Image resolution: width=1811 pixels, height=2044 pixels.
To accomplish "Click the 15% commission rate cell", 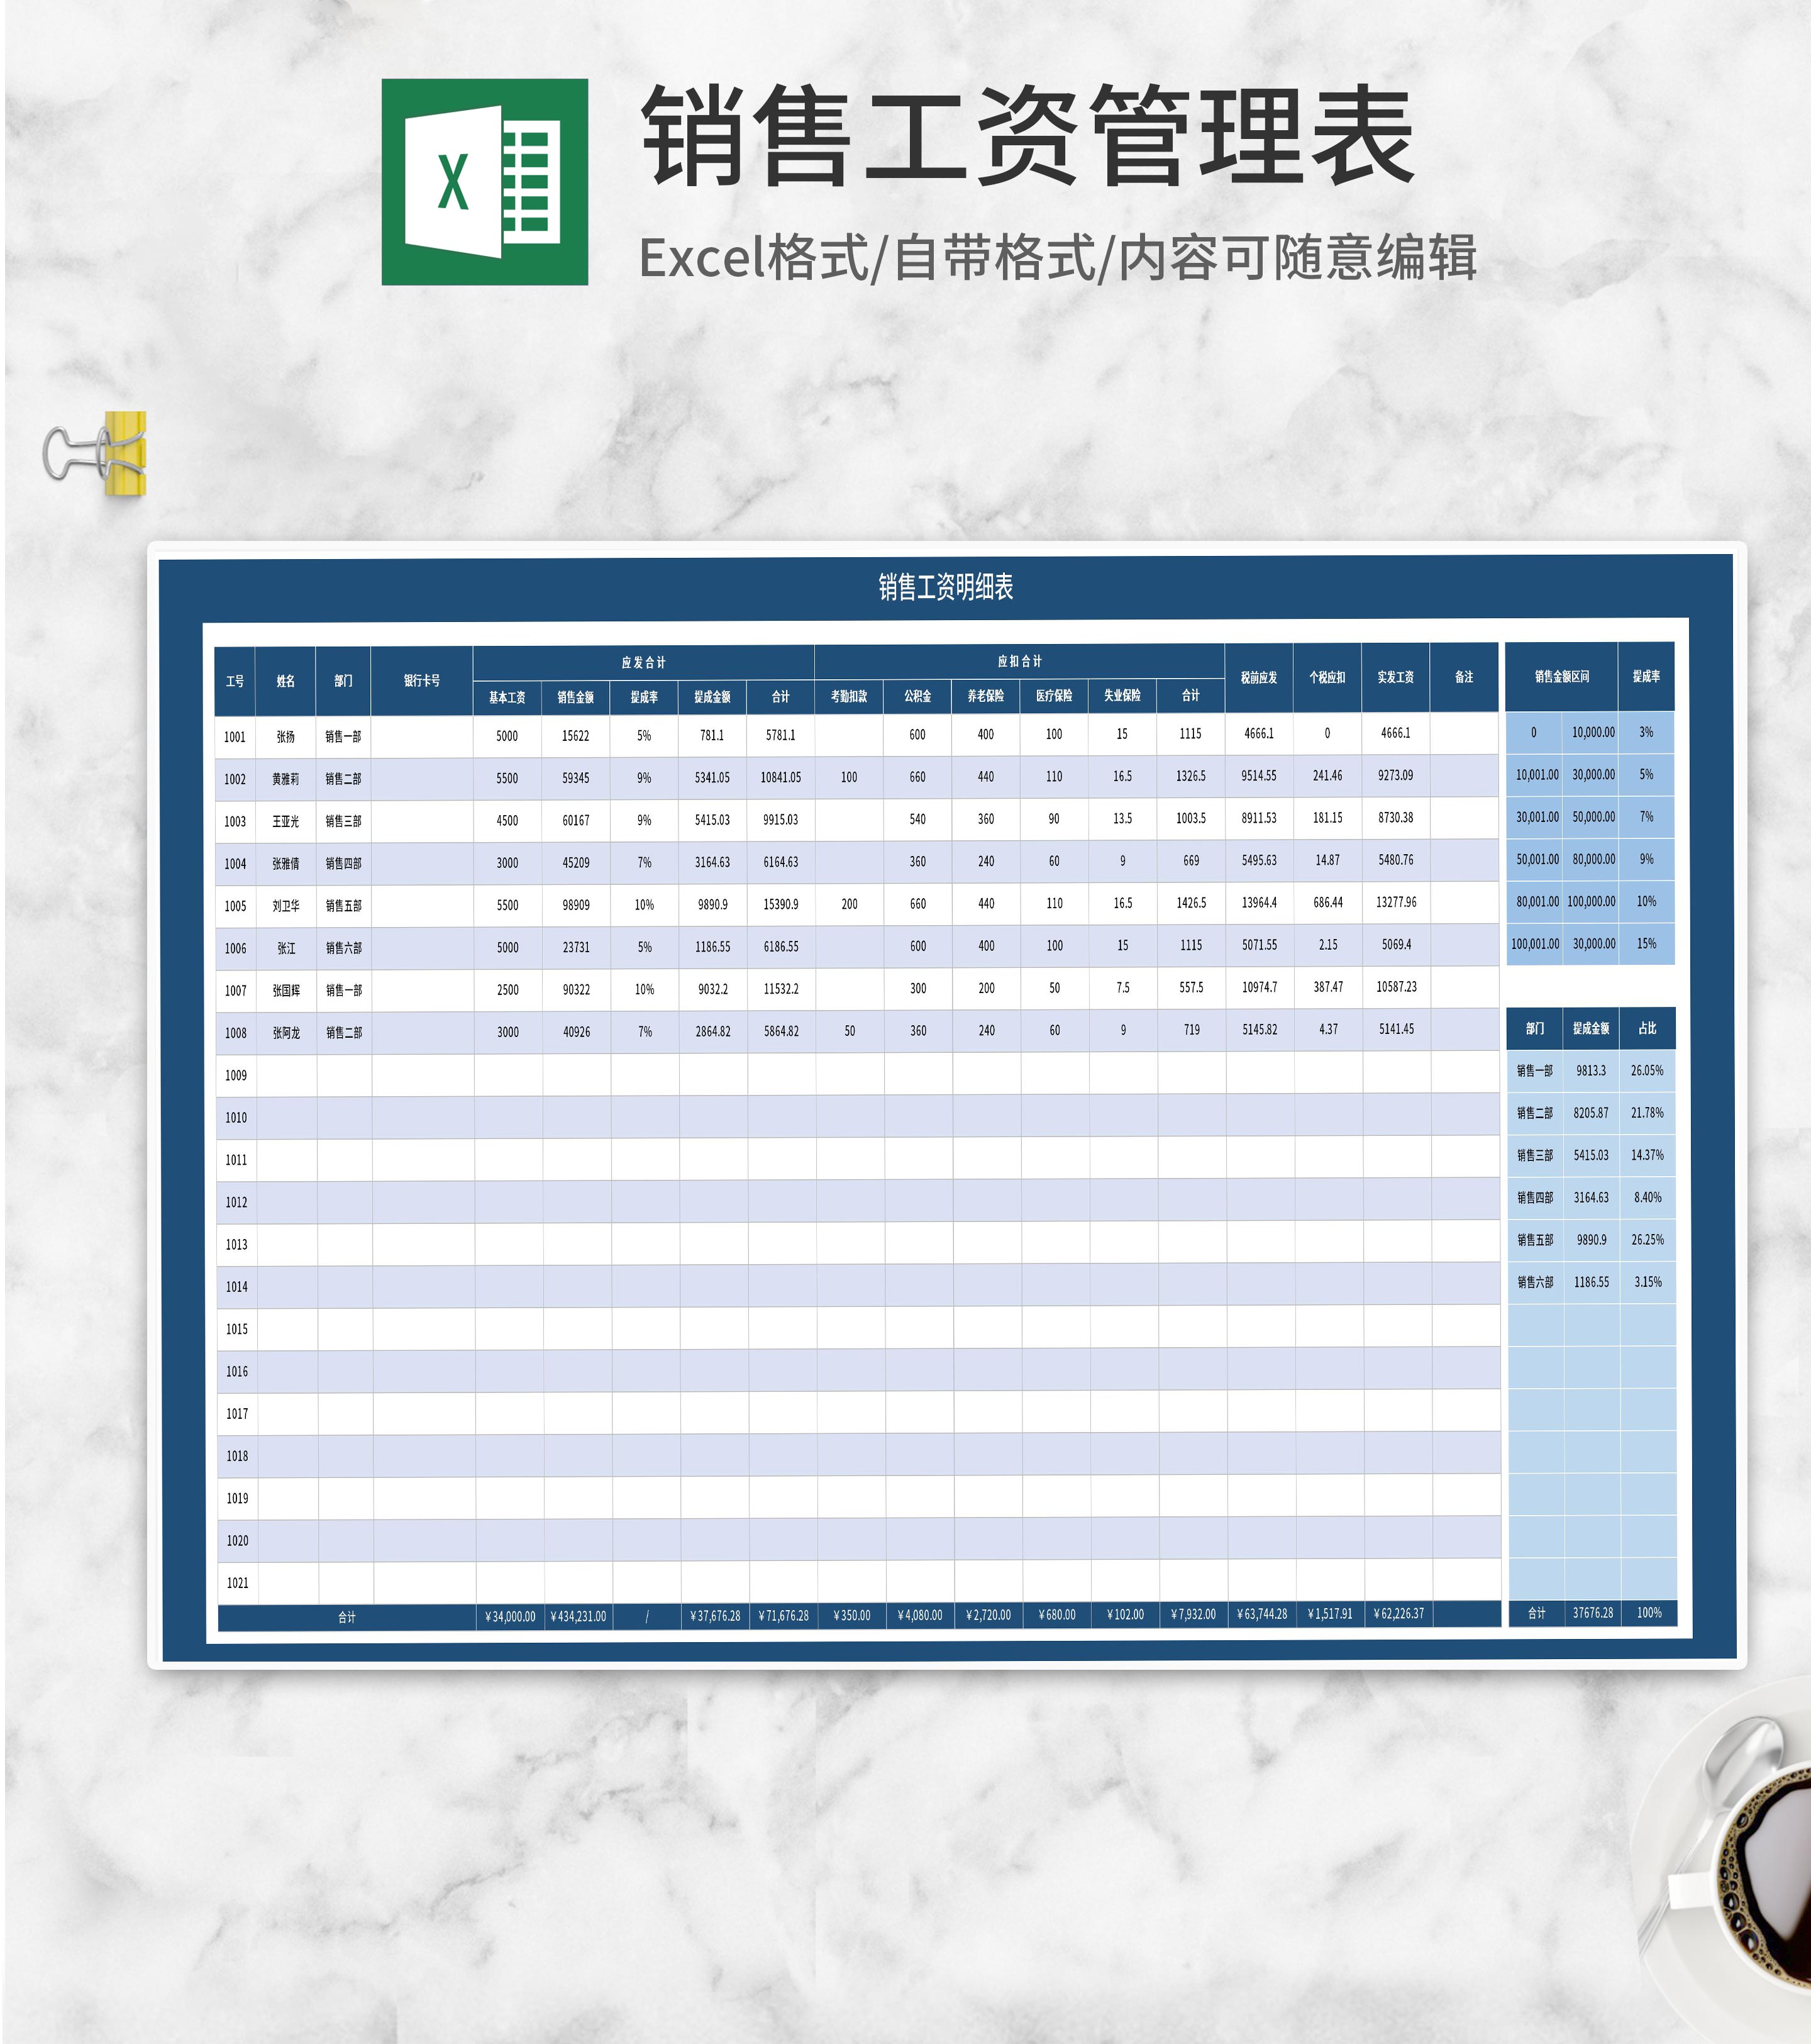I will coord(1646,943).
